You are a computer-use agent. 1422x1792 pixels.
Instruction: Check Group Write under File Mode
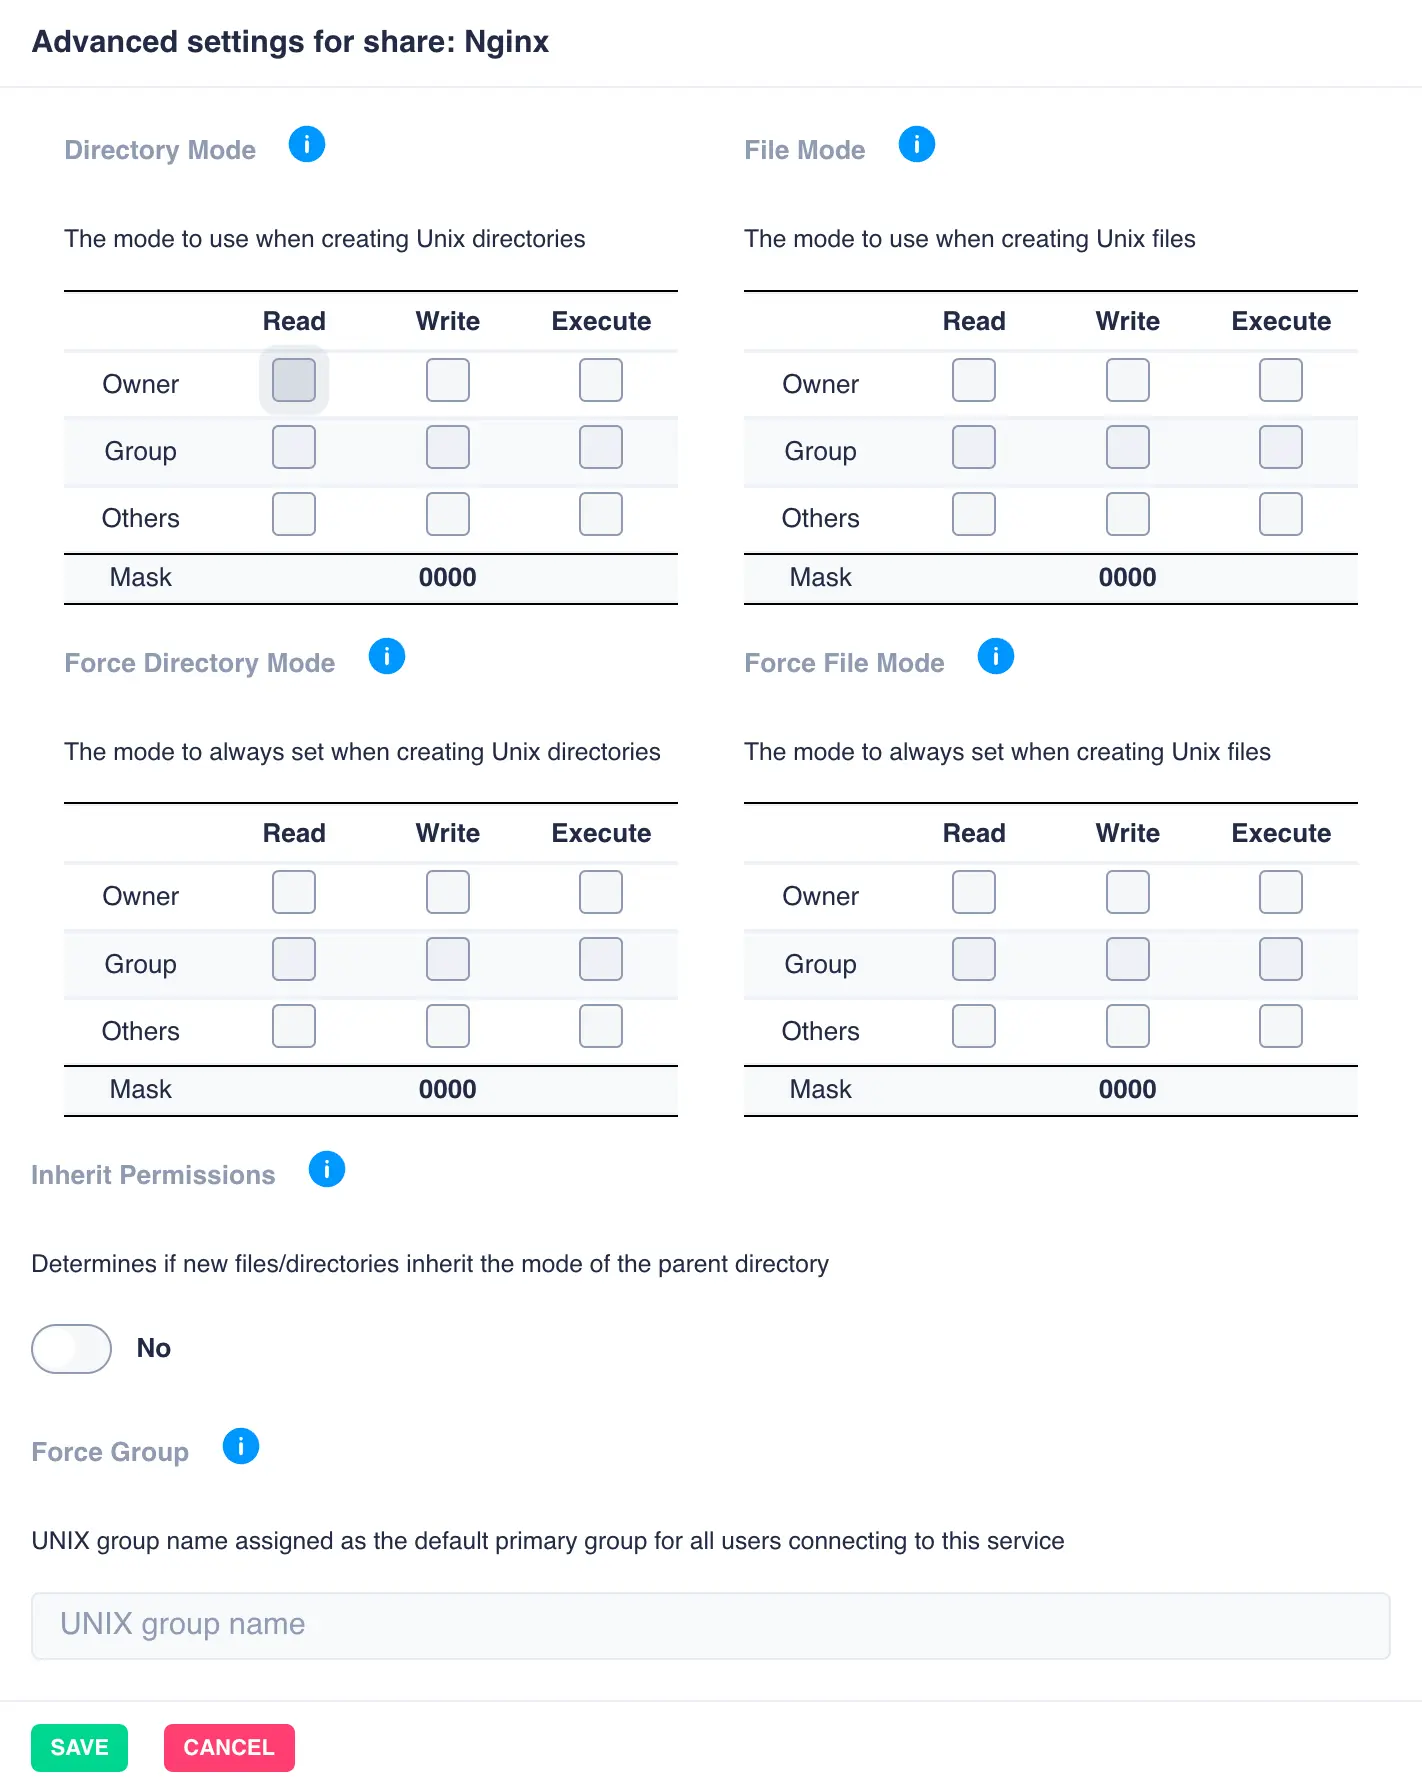pos(1127,447)
